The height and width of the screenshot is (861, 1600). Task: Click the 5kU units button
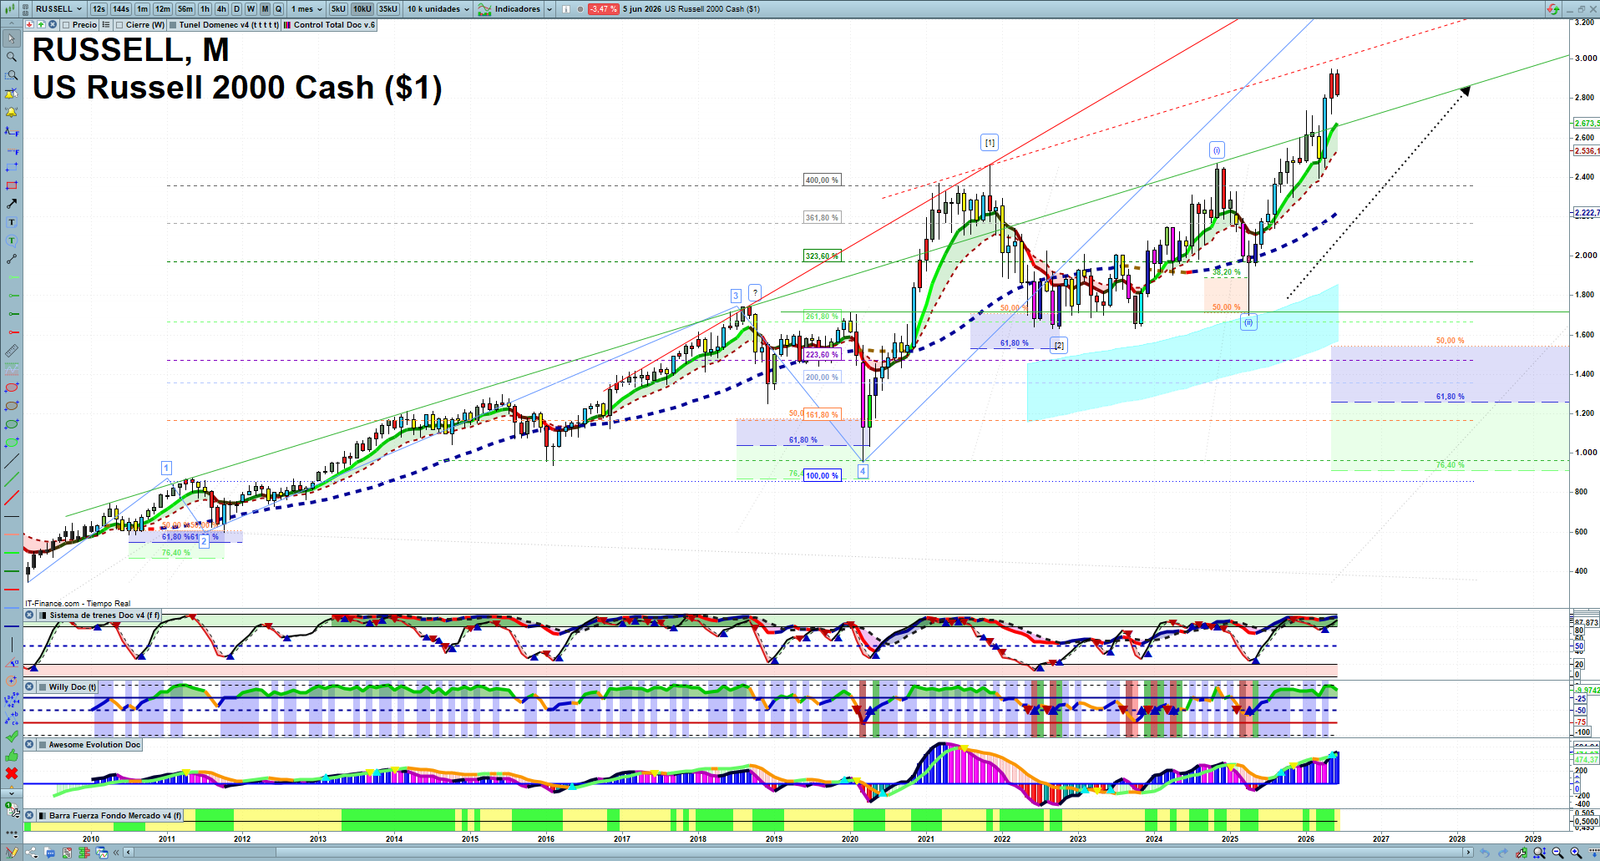(338, 9)
